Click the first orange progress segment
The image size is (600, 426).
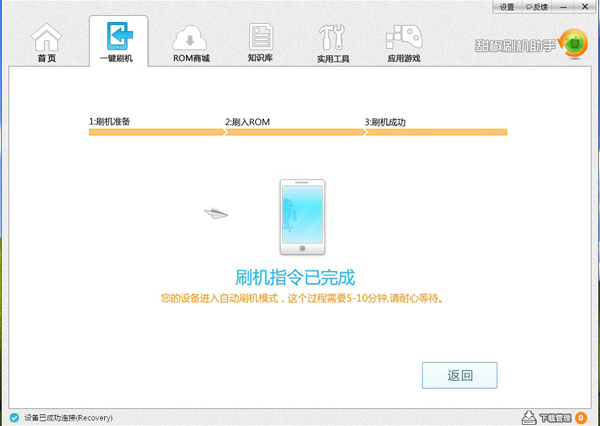(157, 132)
